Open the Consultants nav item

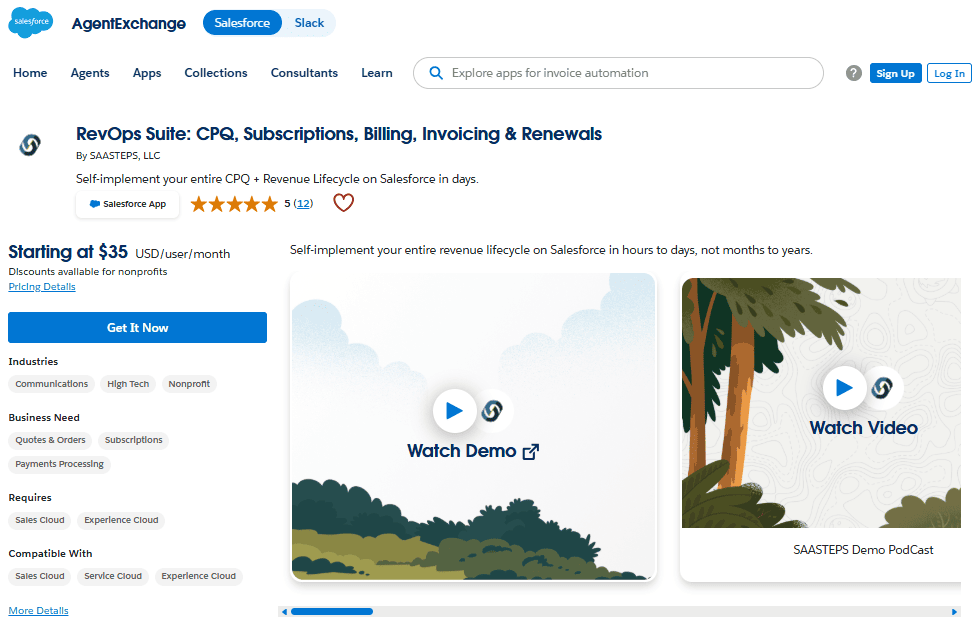click(x=304, y=73)
